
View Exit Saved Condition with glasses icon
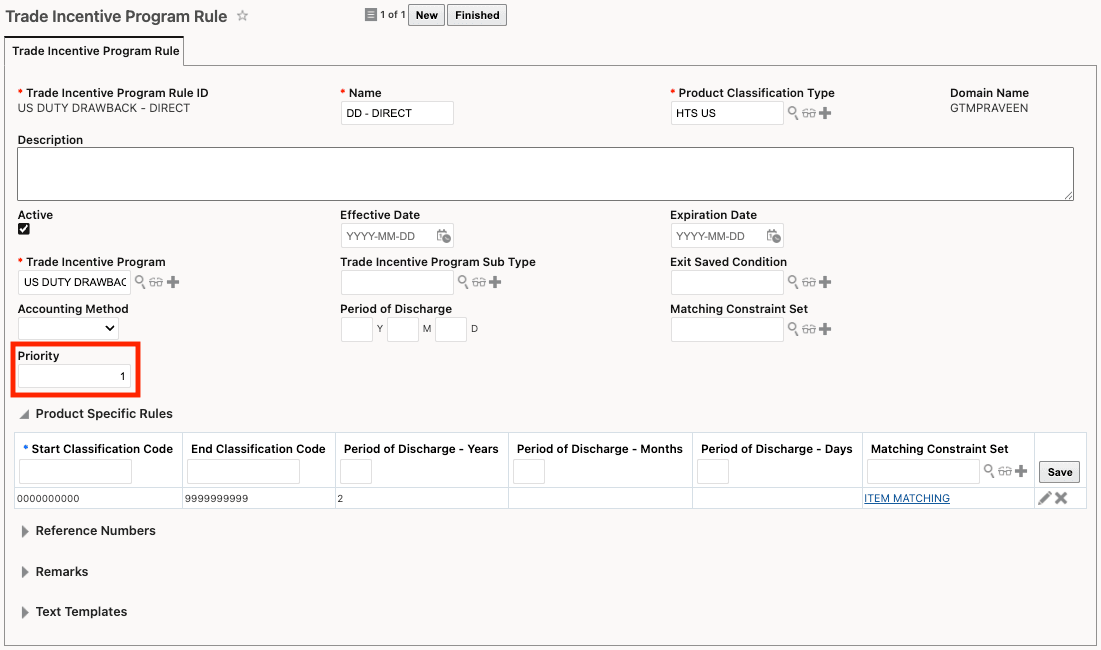coord(809,282)
